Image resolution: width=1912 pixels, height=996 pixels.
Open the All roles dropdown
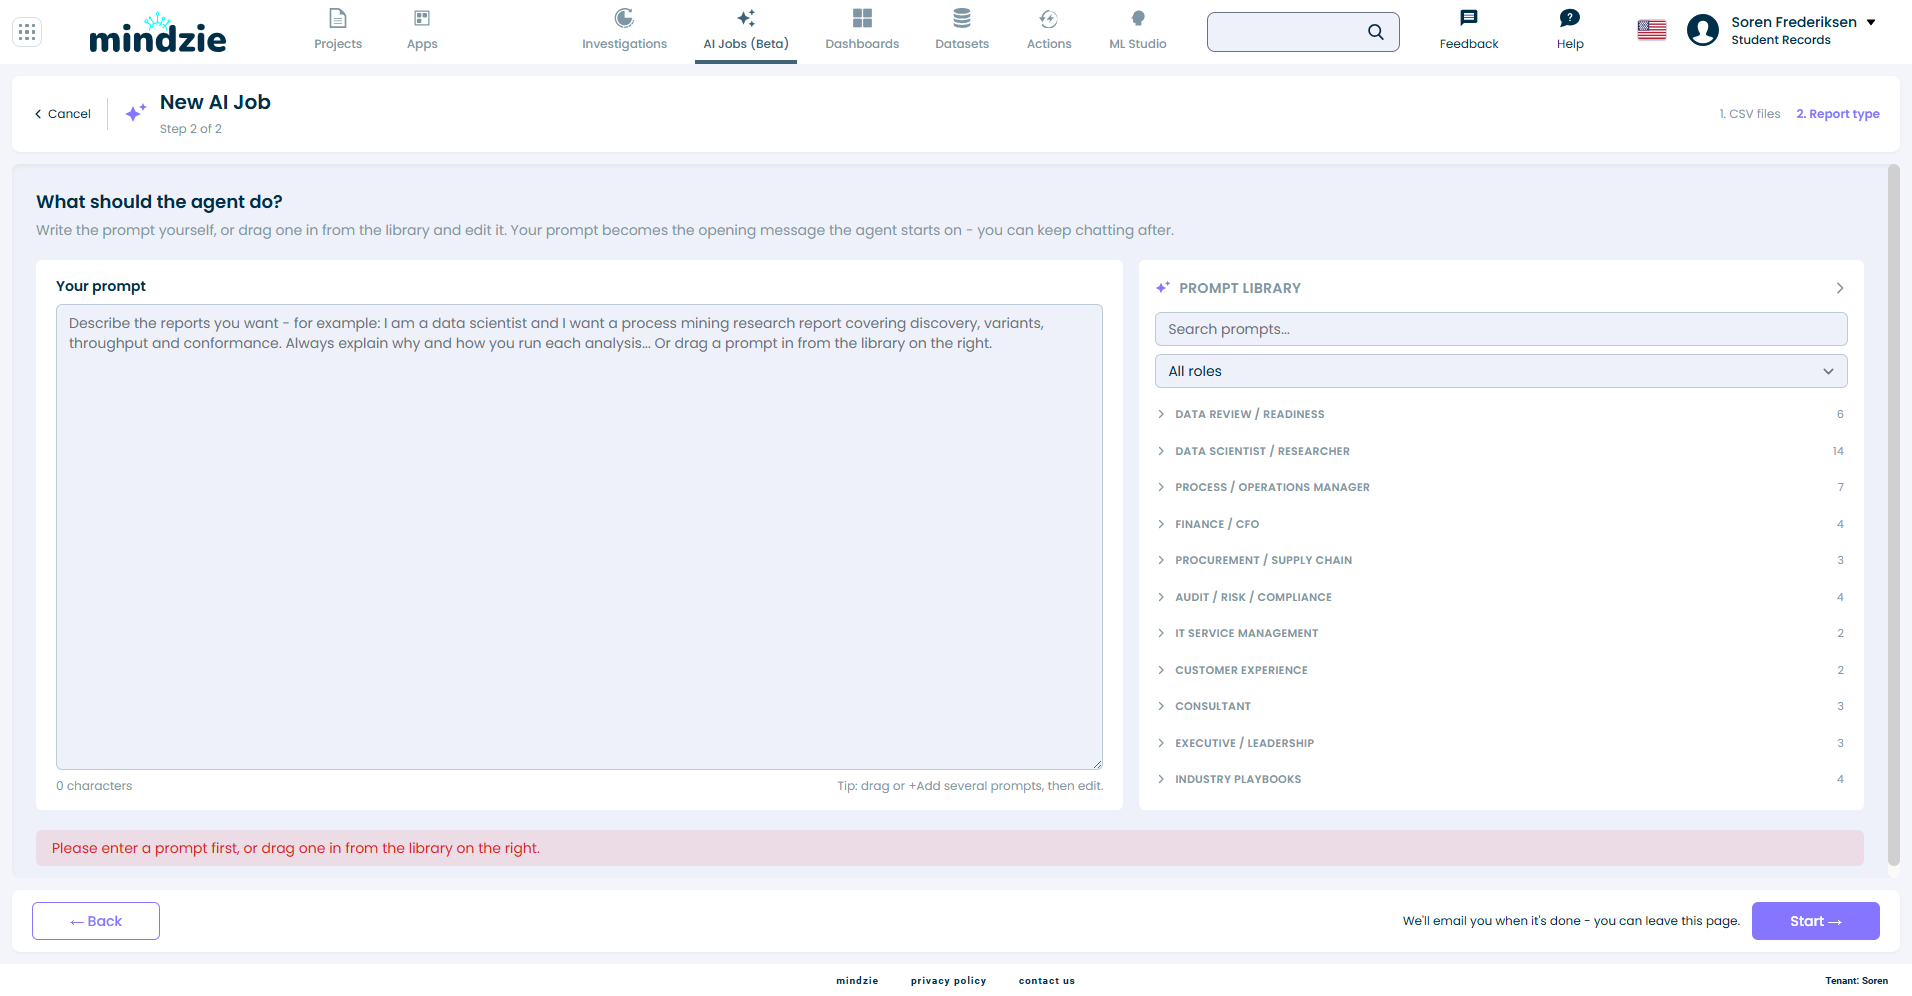[x=1501, y=371]
